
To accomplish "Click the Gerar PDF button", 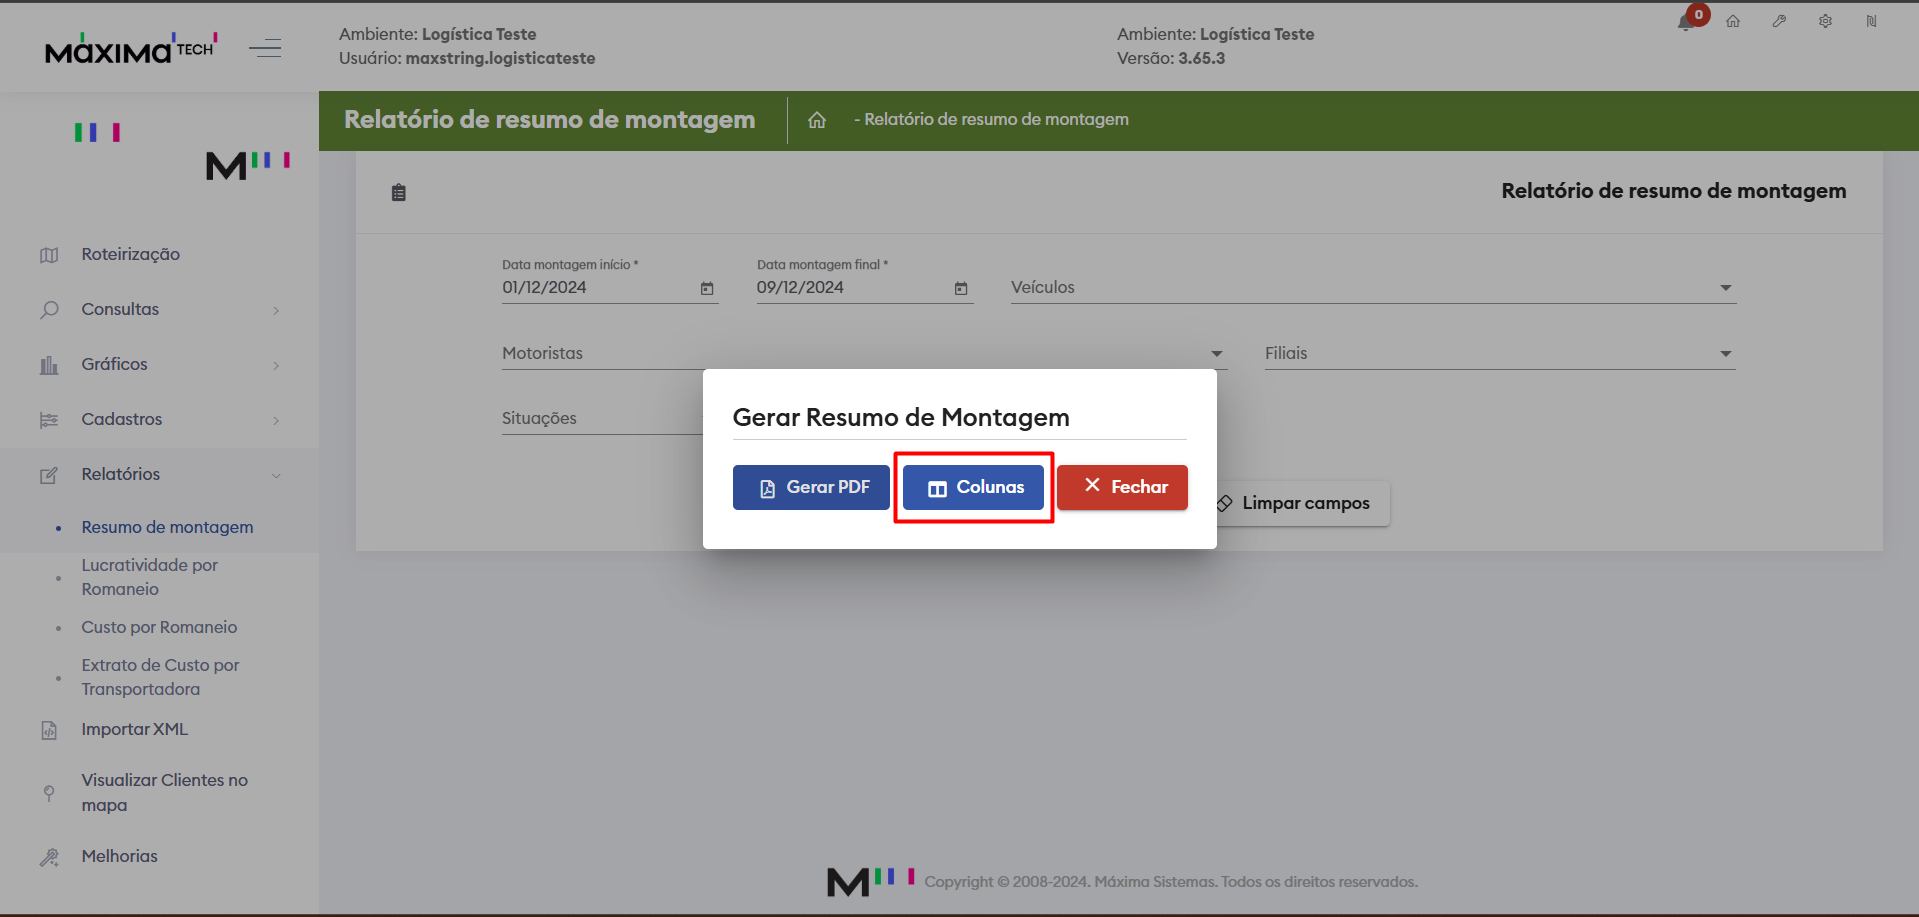I will [811, 487].
